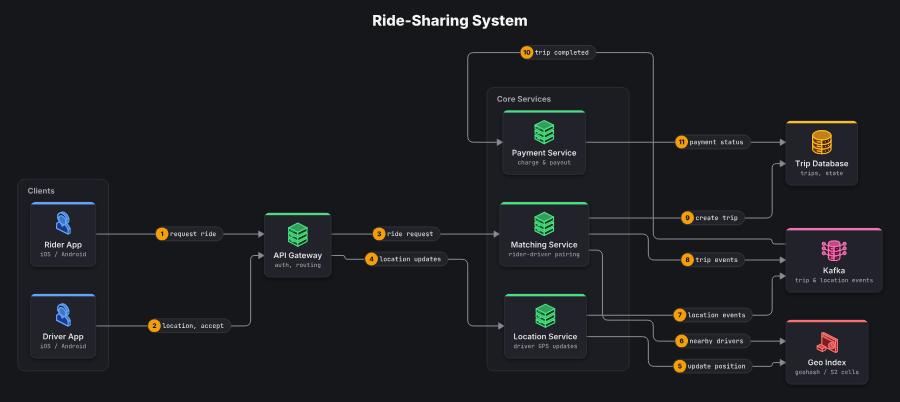
Task: Click the step 2 'location, accept' label
Action: click(189, 326)
